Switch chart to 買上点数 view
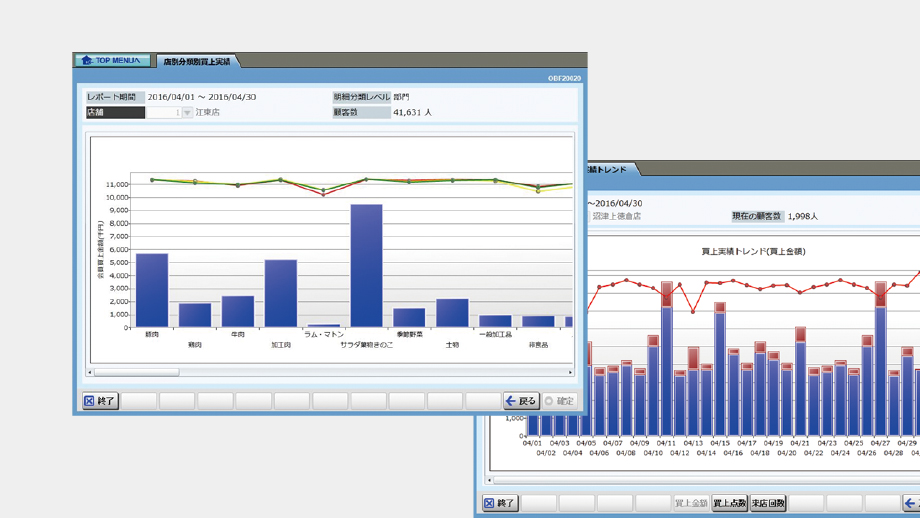This screenshot has height=518, width=920. (x=730, y=503)
